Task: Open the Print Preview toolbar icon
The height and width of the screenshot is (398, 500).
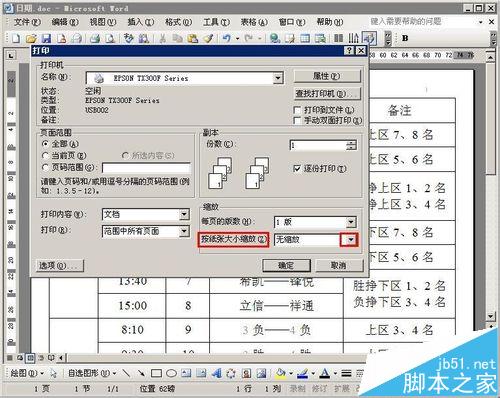Action: click(110, 38)
